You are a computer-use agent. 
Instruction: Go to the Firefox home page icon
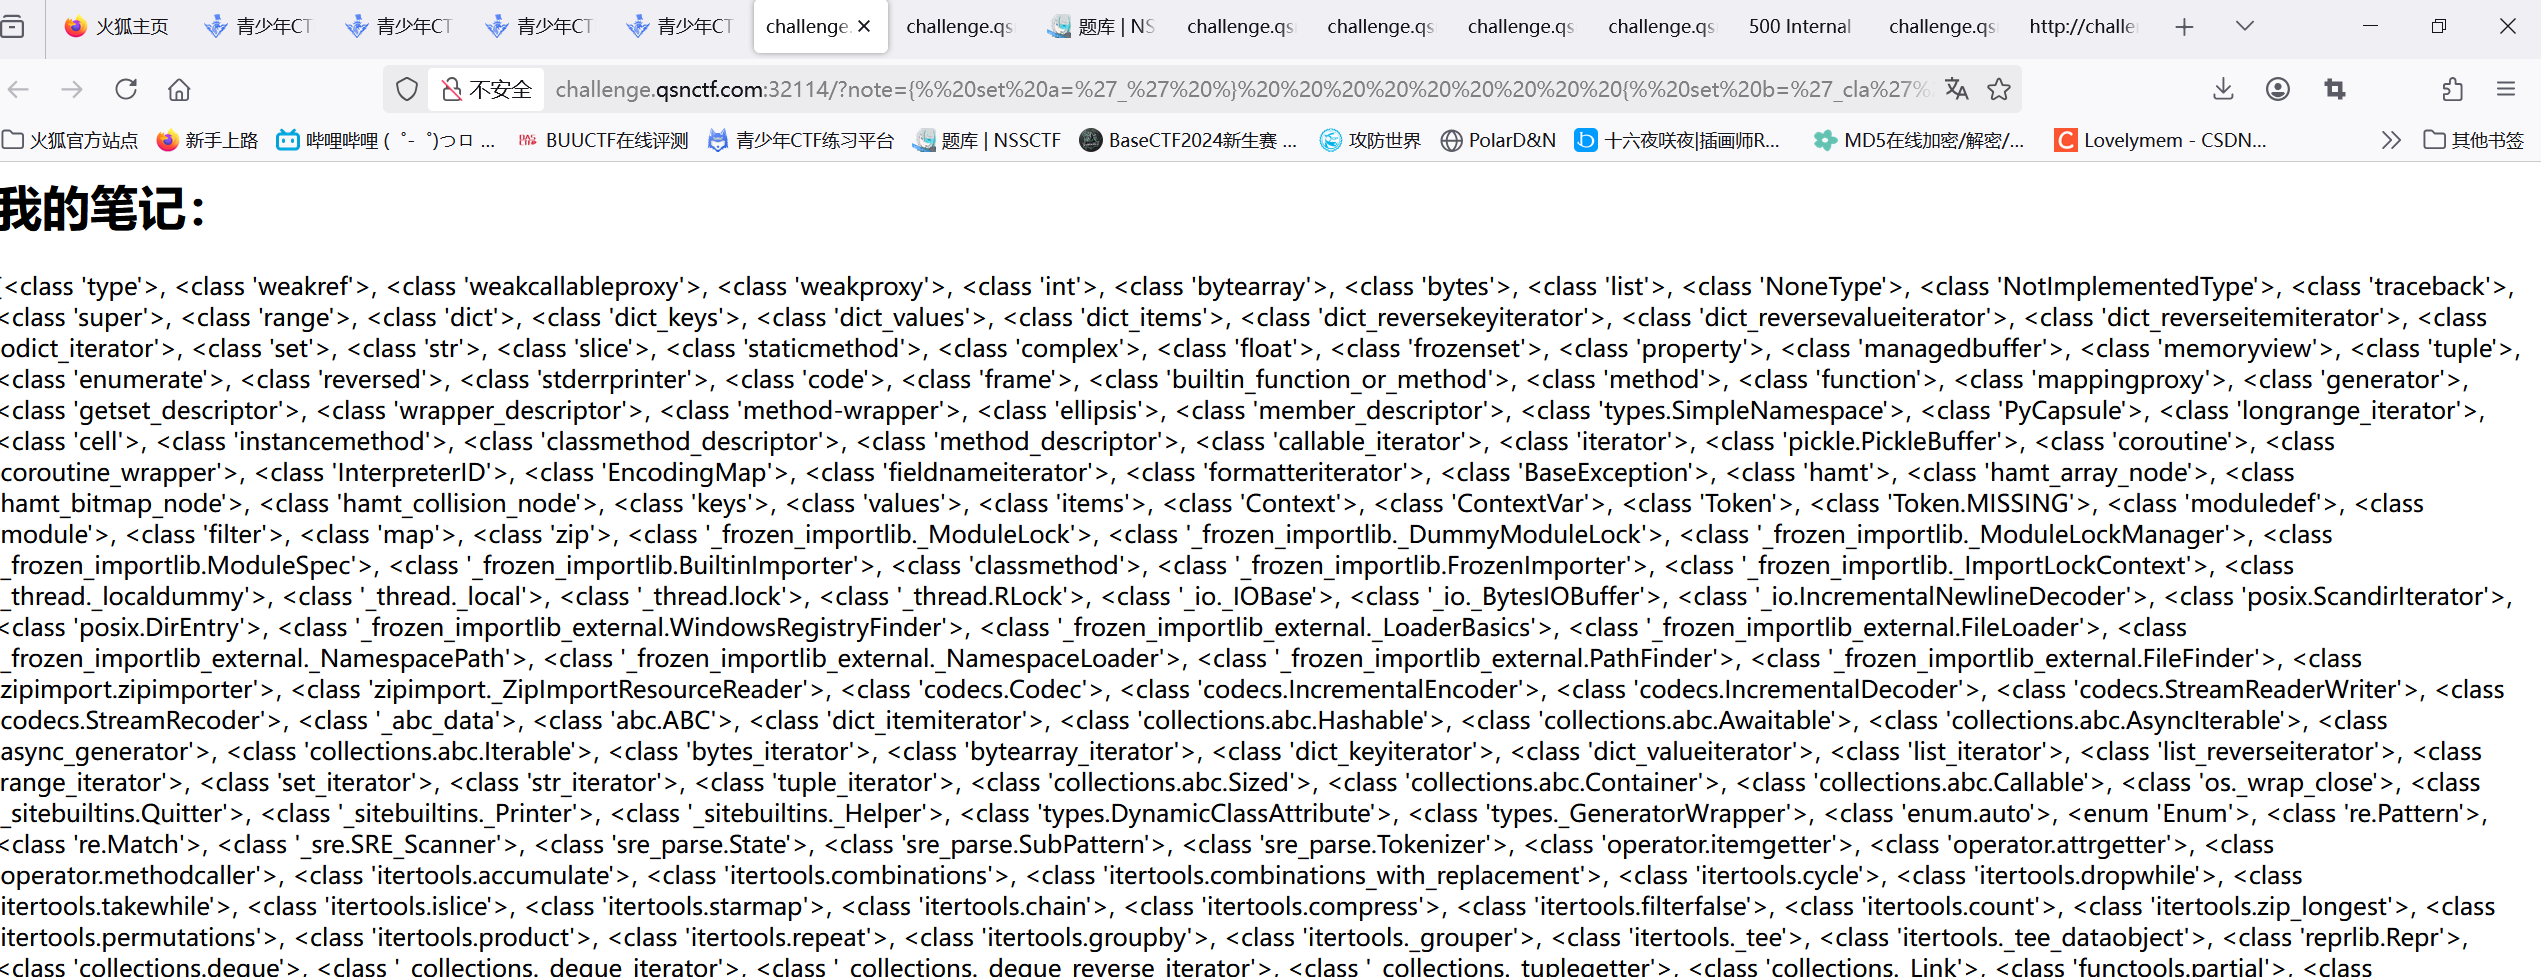click(179, 90)
